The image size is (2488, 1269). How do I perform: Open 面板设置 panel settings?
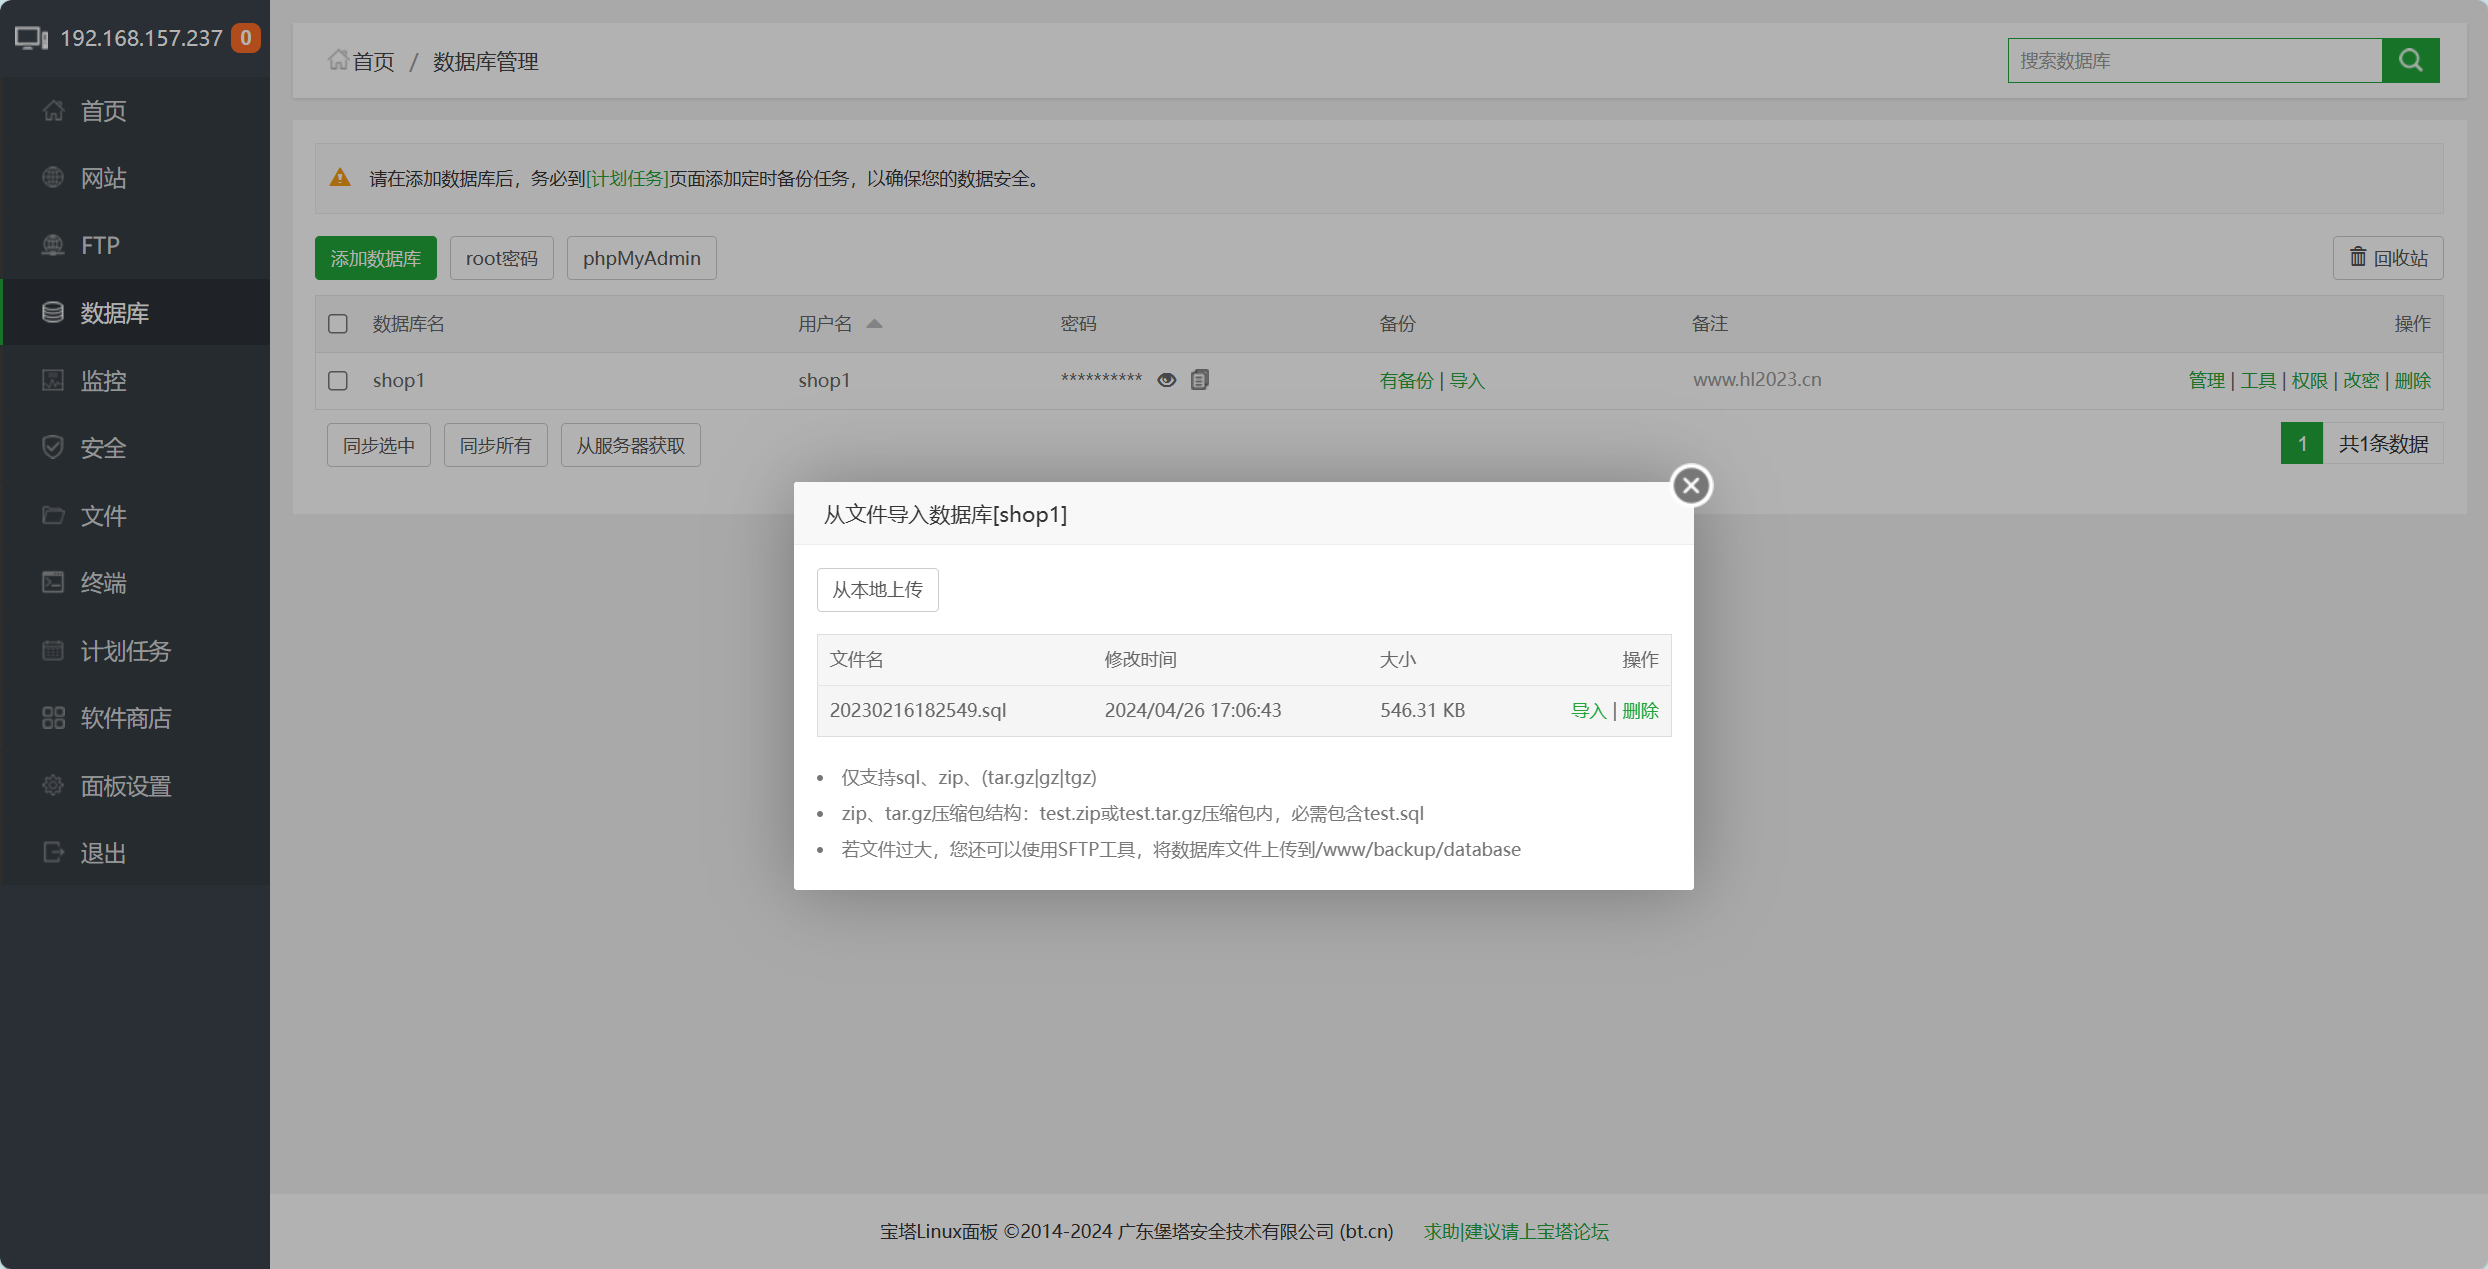(x=126, y=786)
